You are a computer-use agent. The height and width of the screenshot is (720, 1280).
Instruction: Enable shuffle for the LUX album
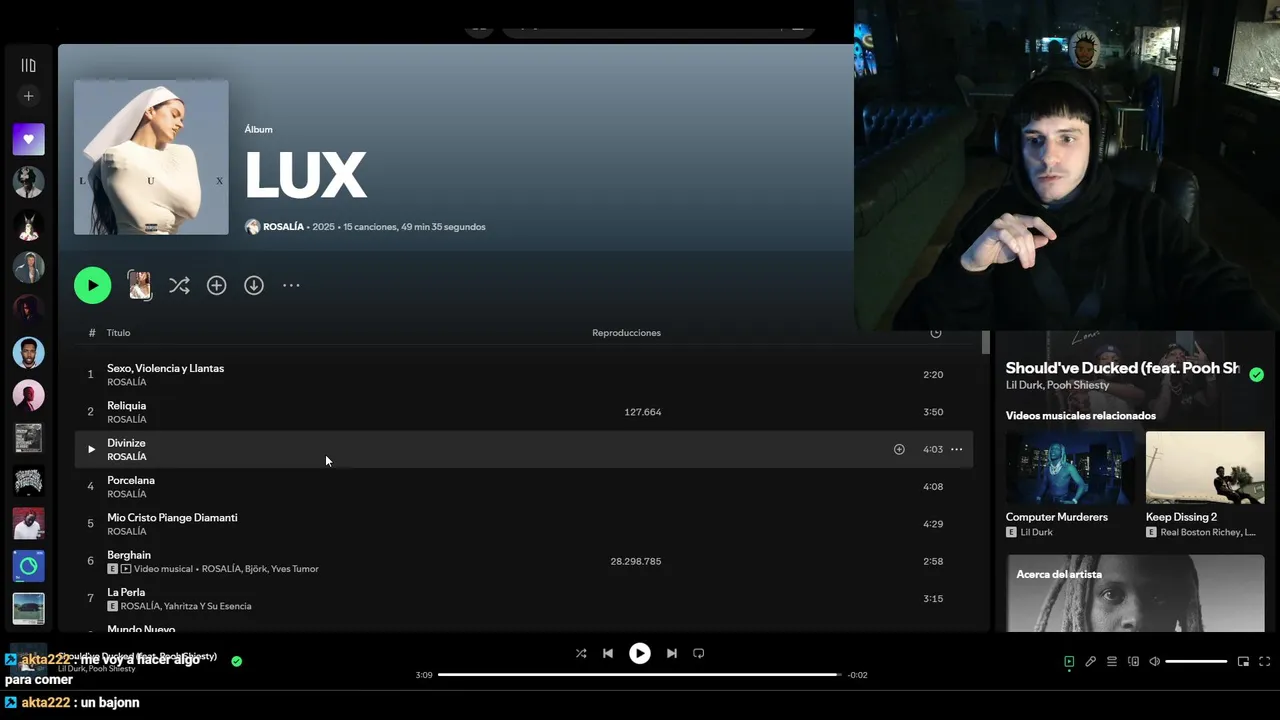(x=179, y=285)
